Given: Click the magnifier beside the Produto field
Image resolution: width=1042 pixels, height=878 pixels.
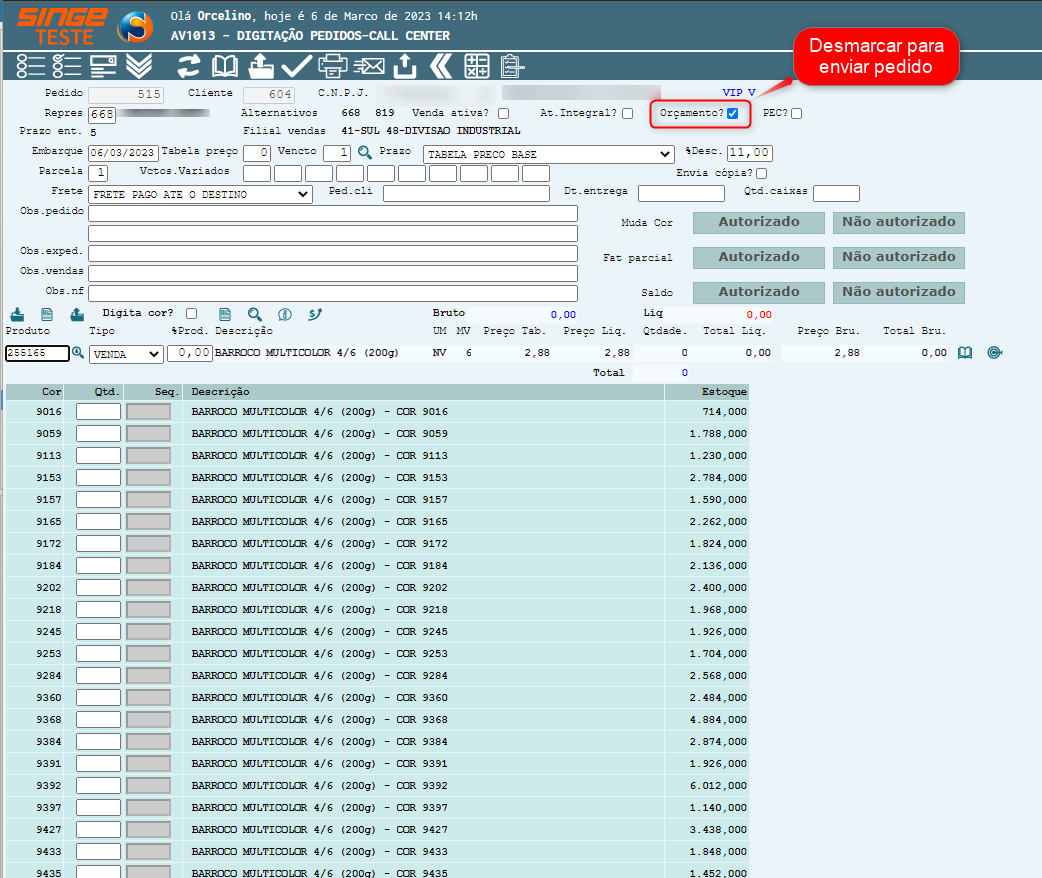Looking at the screenshot, I should click(78, 353).
